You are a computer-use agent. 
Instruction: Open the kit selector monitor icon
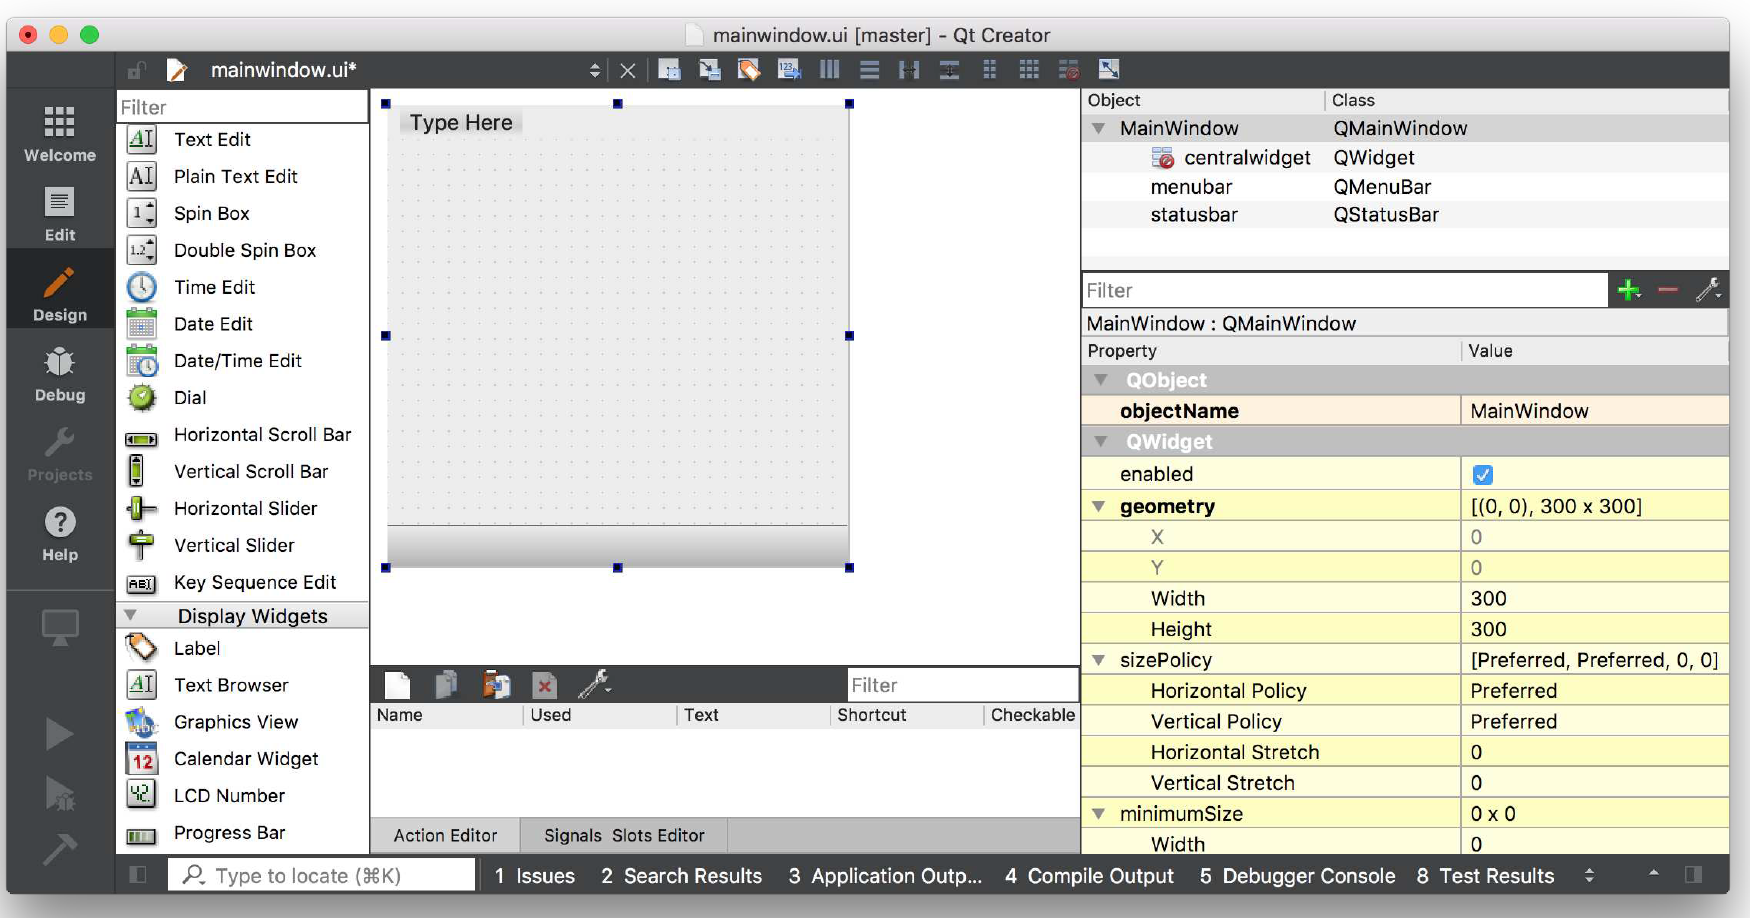(60, 628)
